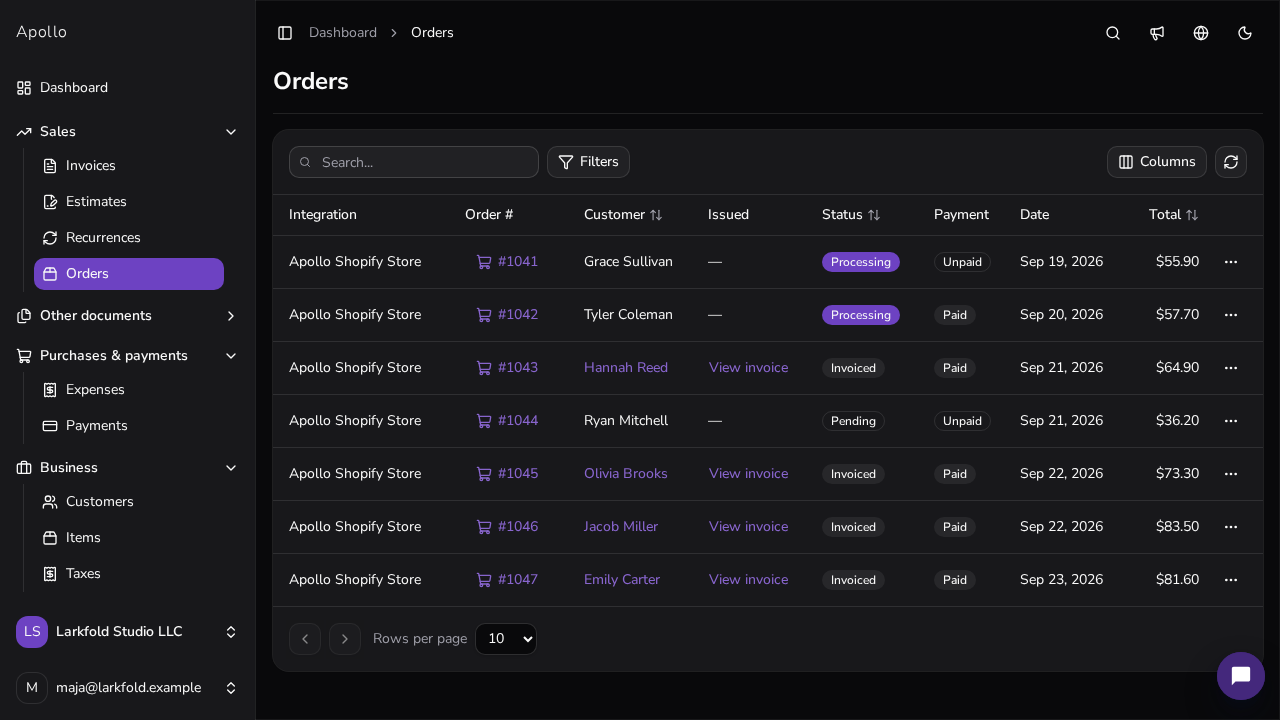1280x720 pixels.
Task: Open Recurrences in sidebar
Action: [x=129, y=238]
